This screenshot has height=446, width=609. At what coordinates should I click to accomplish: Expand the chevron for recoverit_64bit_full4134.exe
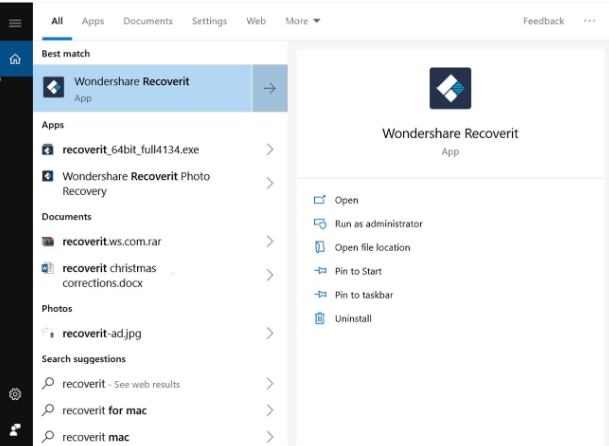coord(270,150)
